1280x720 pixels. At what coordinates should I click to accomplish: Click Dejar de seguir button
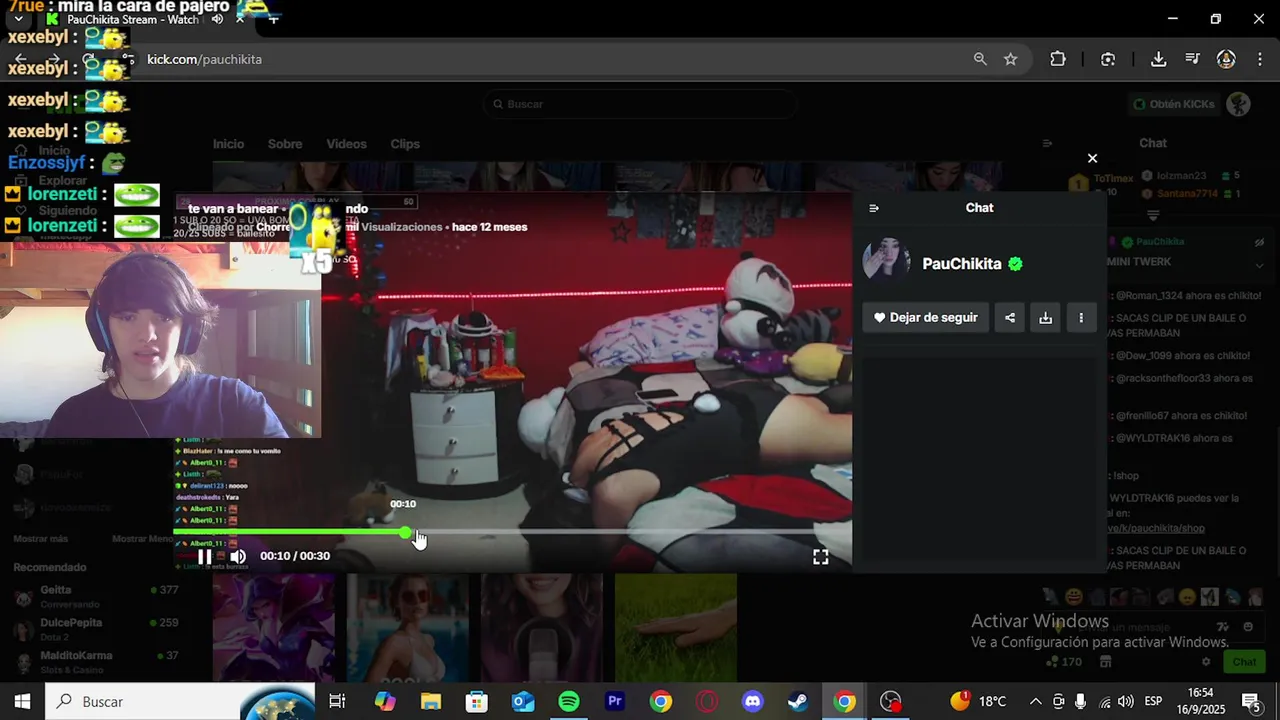pyautogui.click(x=926, y=318)
